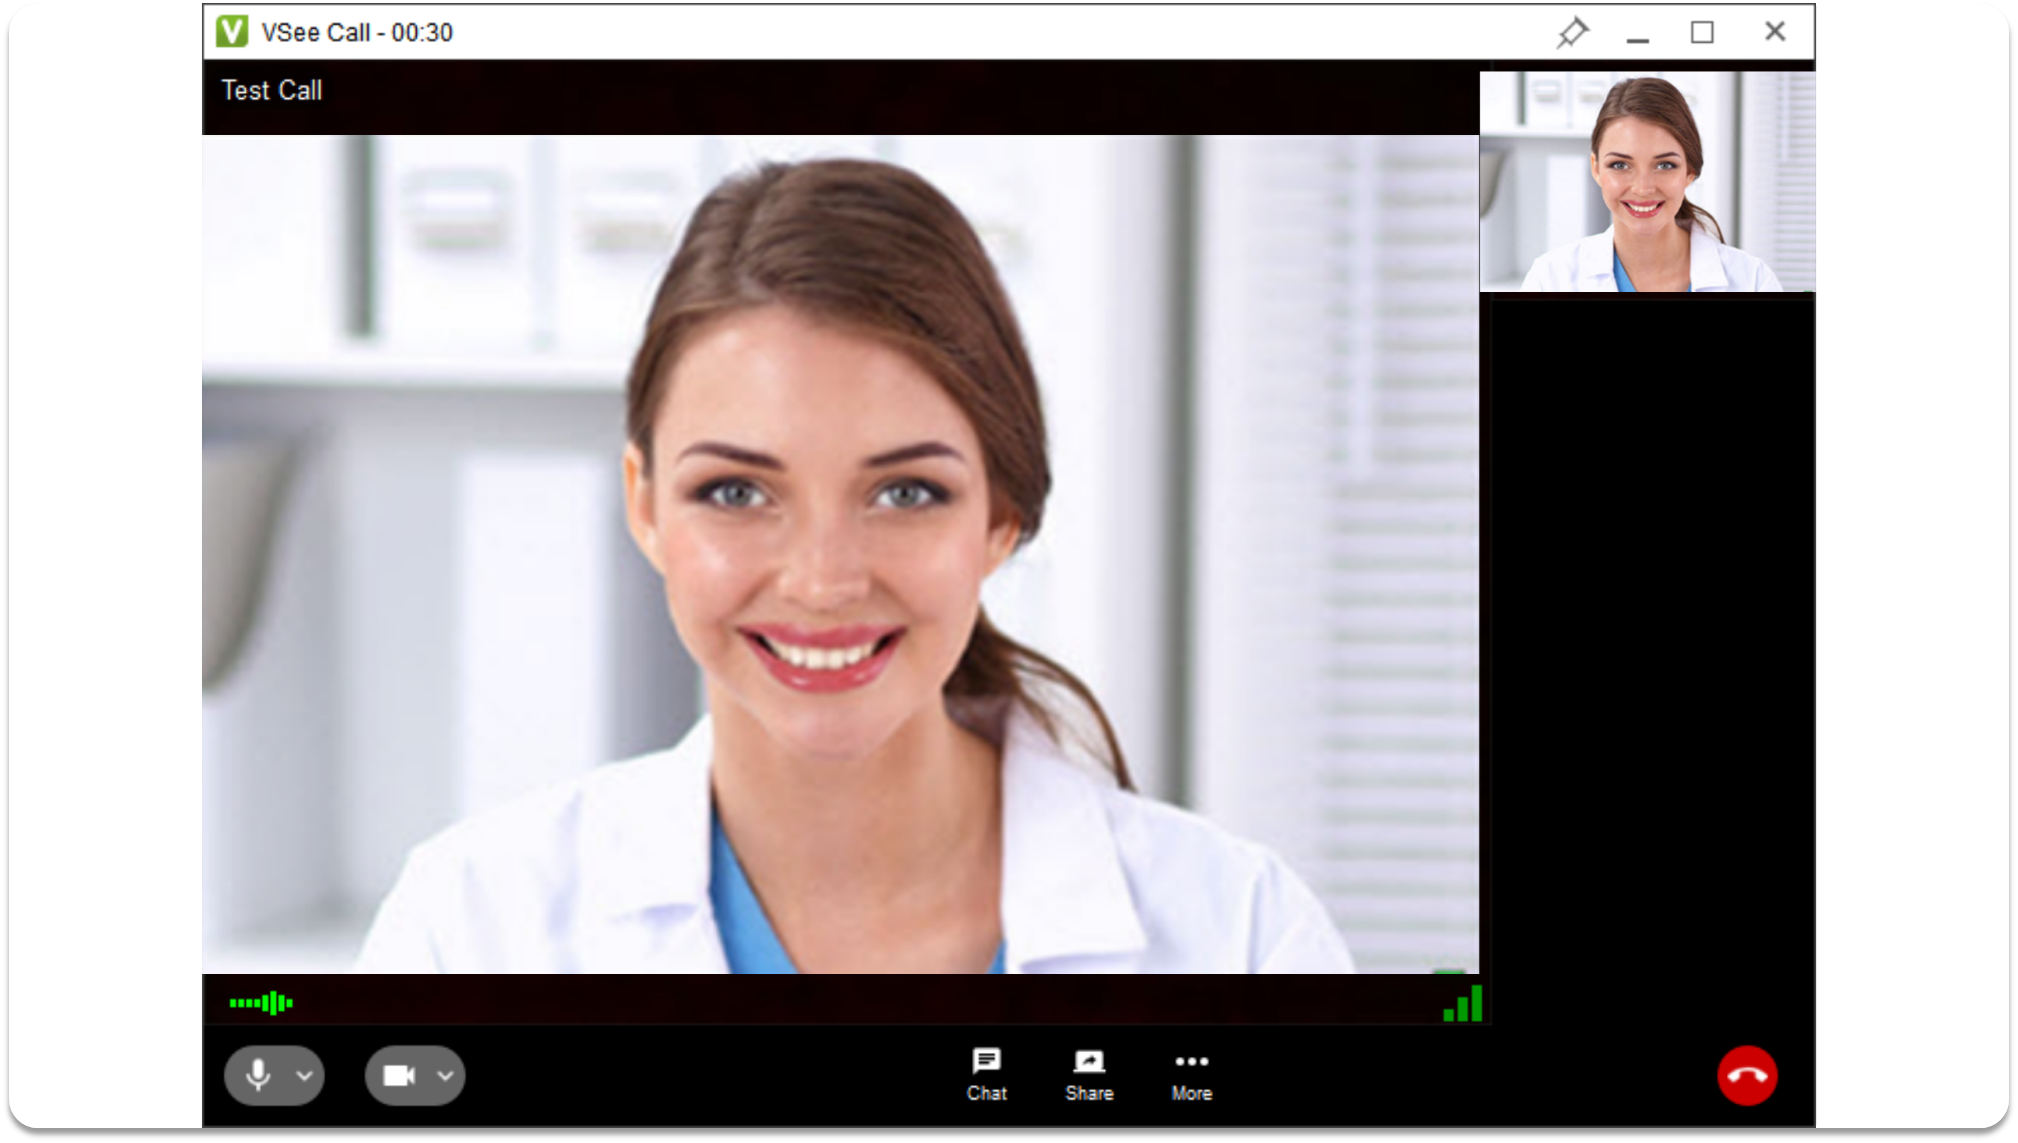The image size is (2018, 1143).
Task: Mute the microphone
Action: pos(258,1075)
